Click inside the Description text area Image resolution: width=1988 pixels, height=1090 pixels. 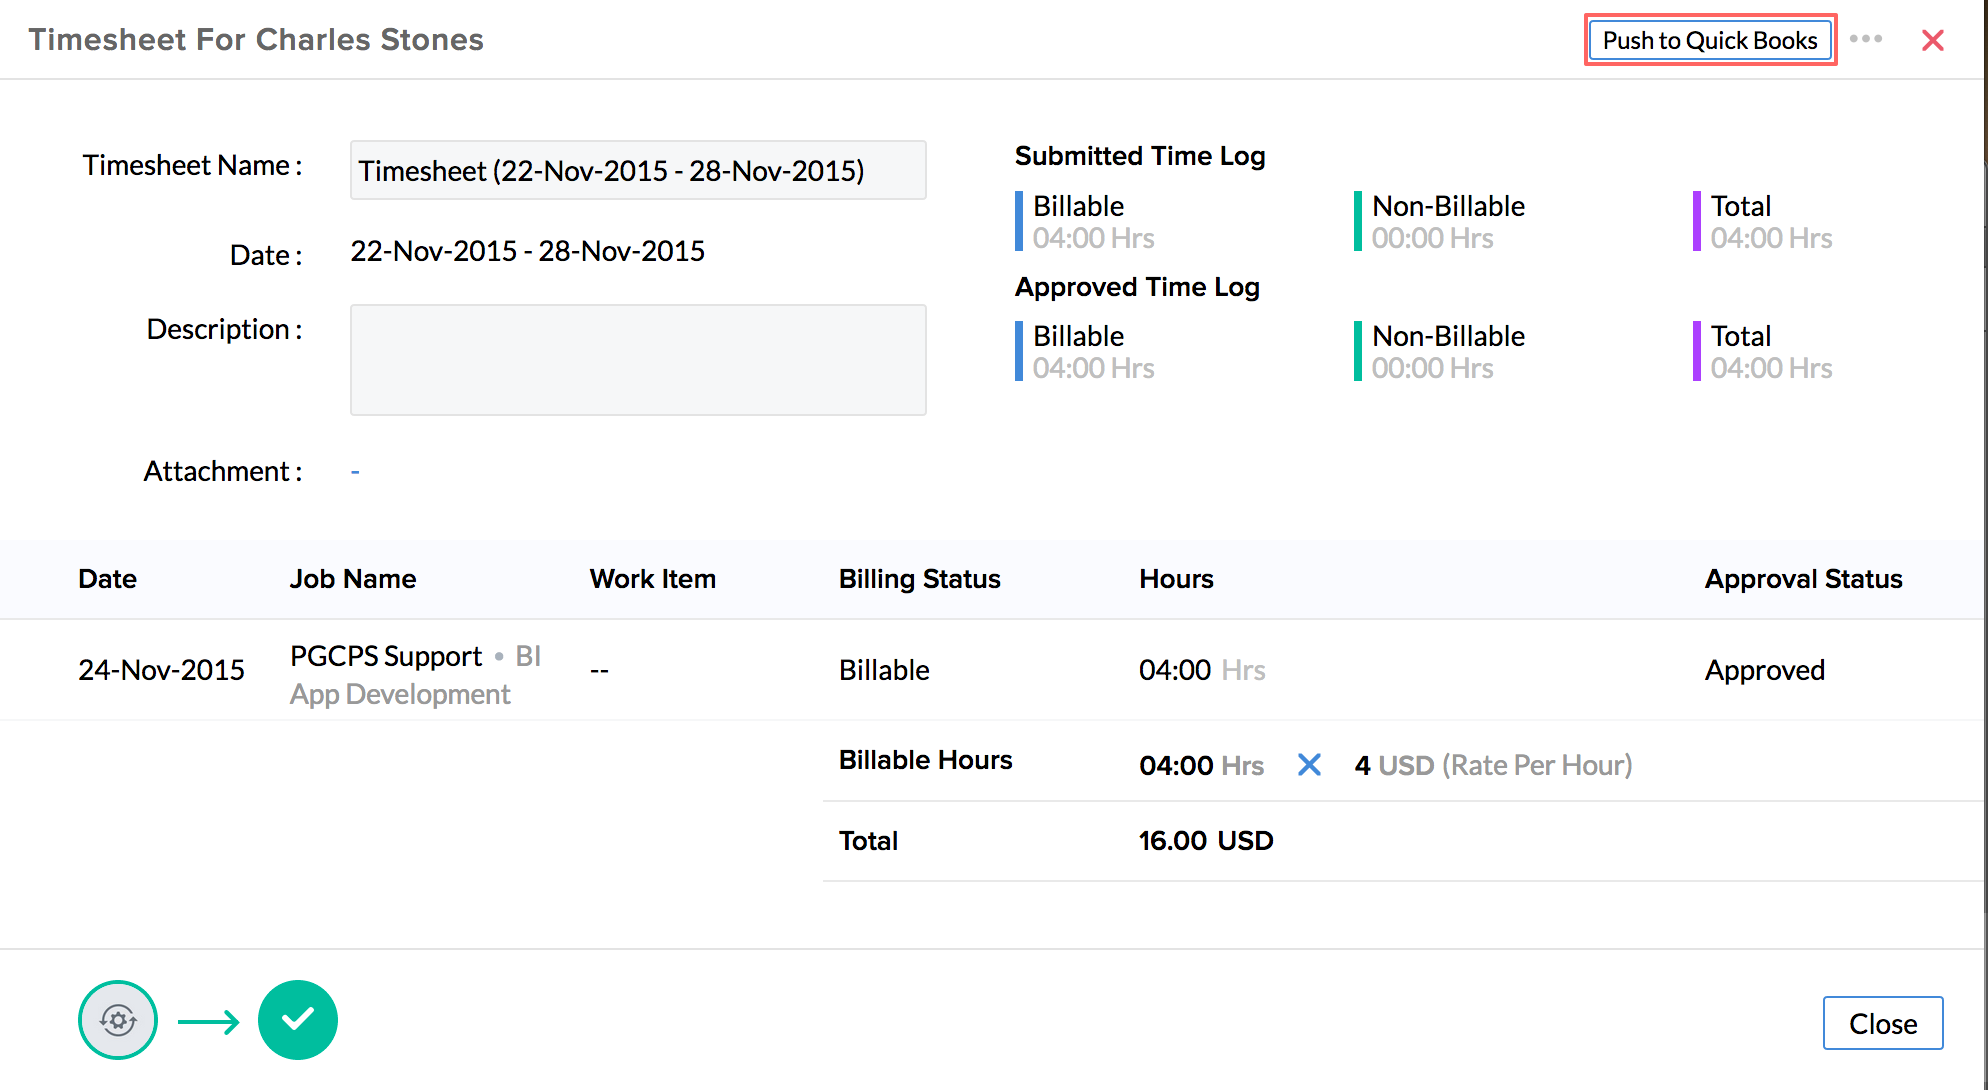pyautogui.click(x=637, y=360)
